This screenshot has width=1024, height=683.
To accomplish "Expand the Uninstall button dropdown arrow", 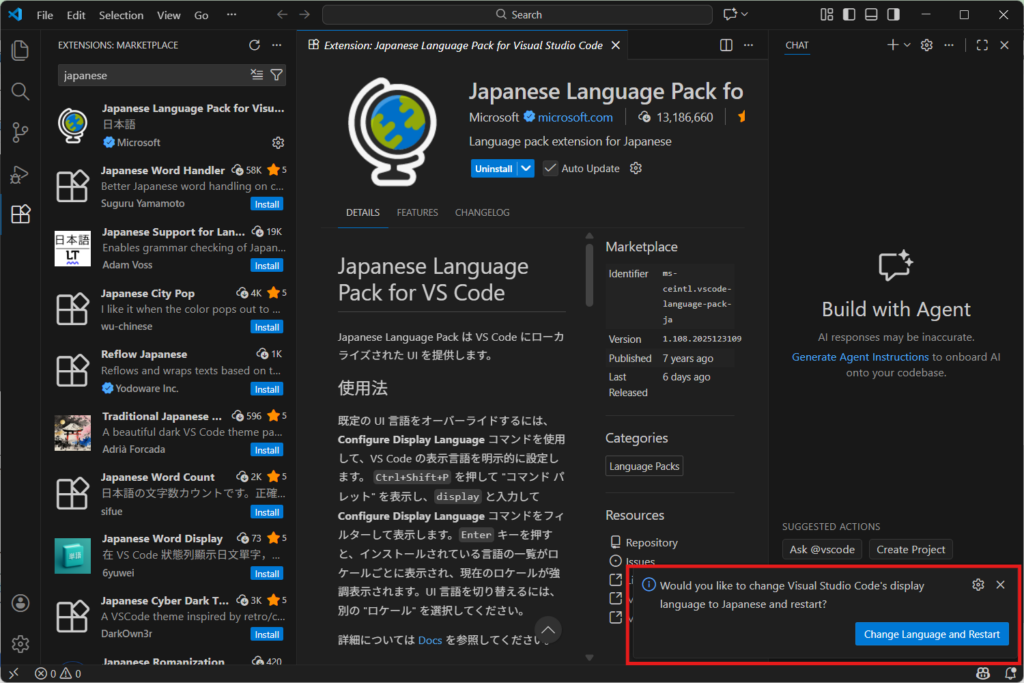I will click(526, 169).
